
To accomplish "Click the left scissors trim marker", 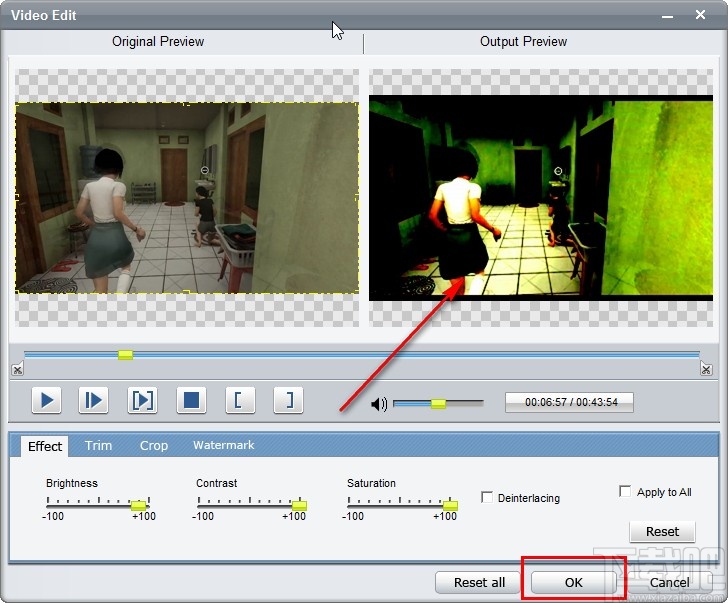I will pyautogui.click(x=17, y=370).
